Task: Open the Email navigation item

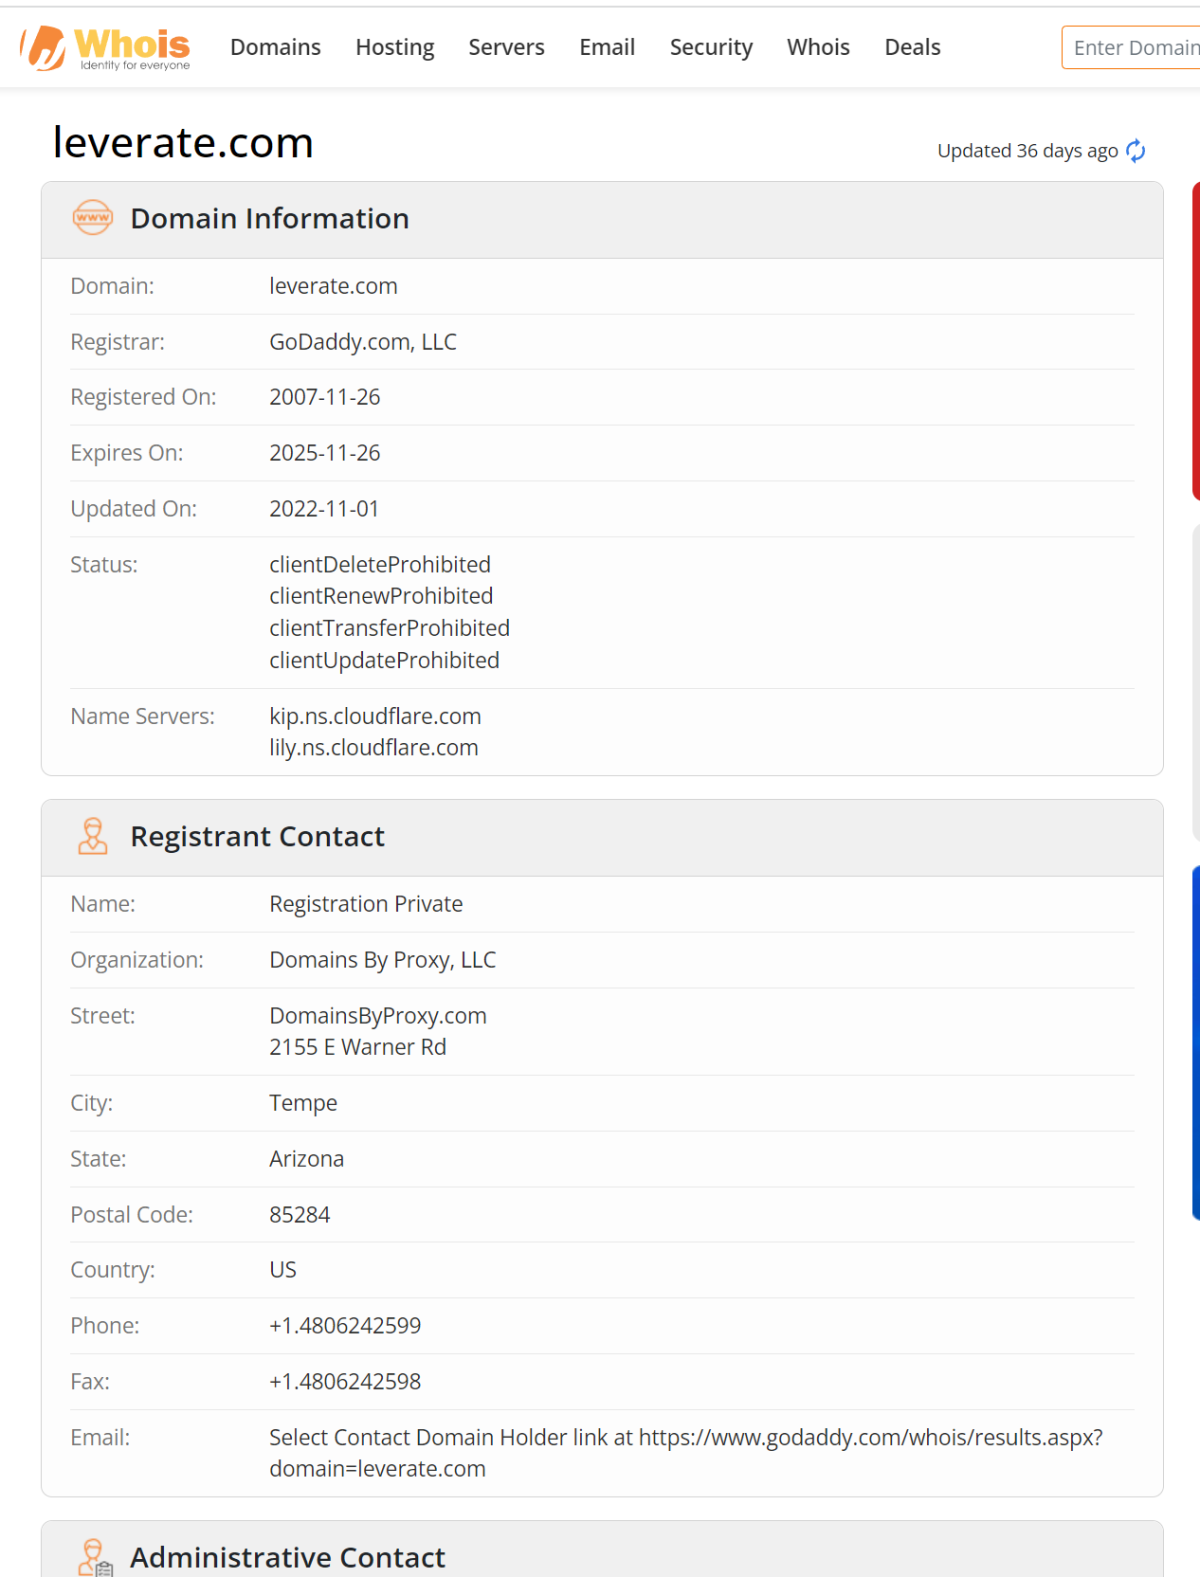Action: [x=607, y=47]
